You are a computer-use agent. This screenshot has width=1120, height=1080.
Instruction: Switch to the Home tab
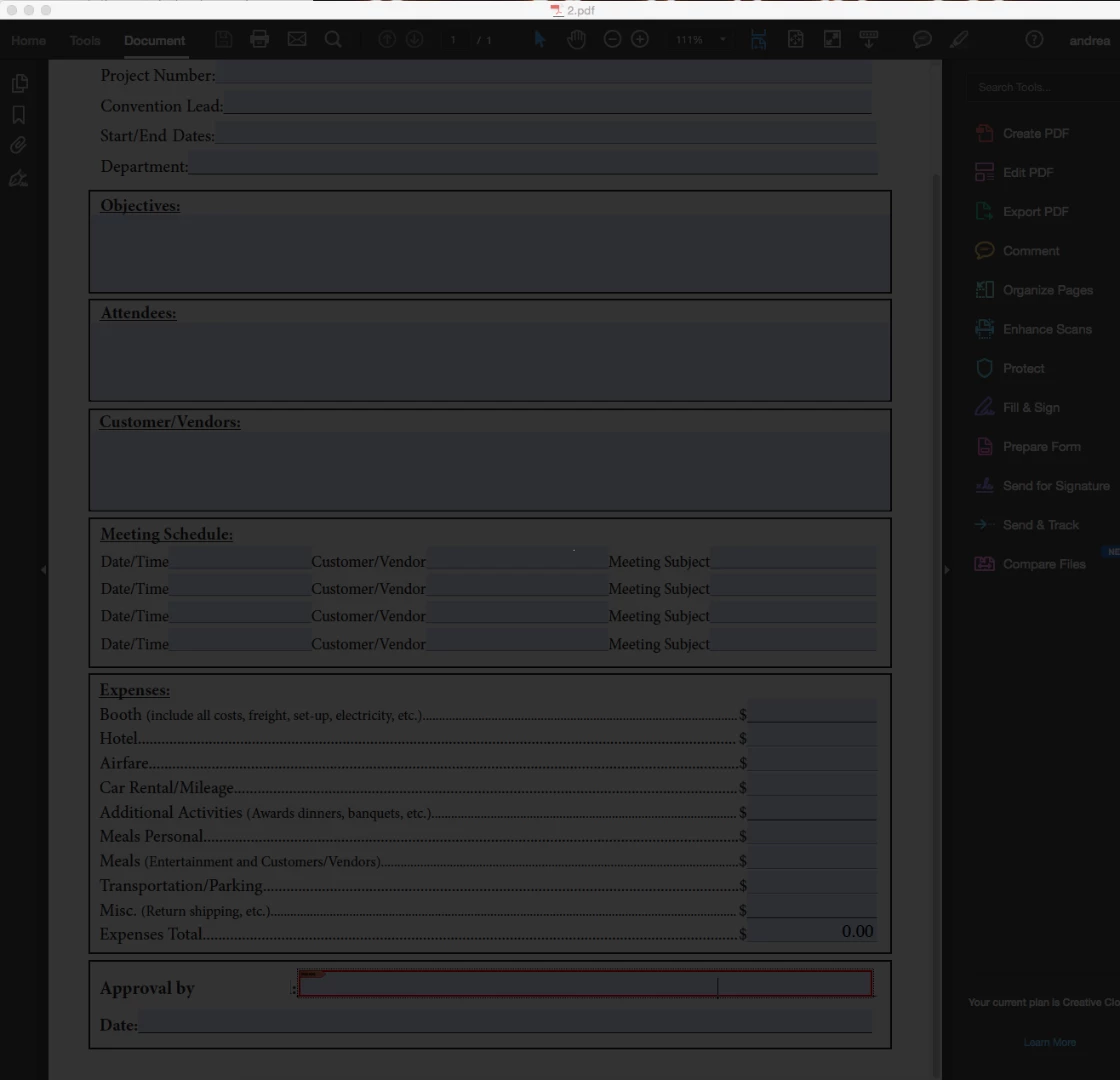(x=29, y=41)
